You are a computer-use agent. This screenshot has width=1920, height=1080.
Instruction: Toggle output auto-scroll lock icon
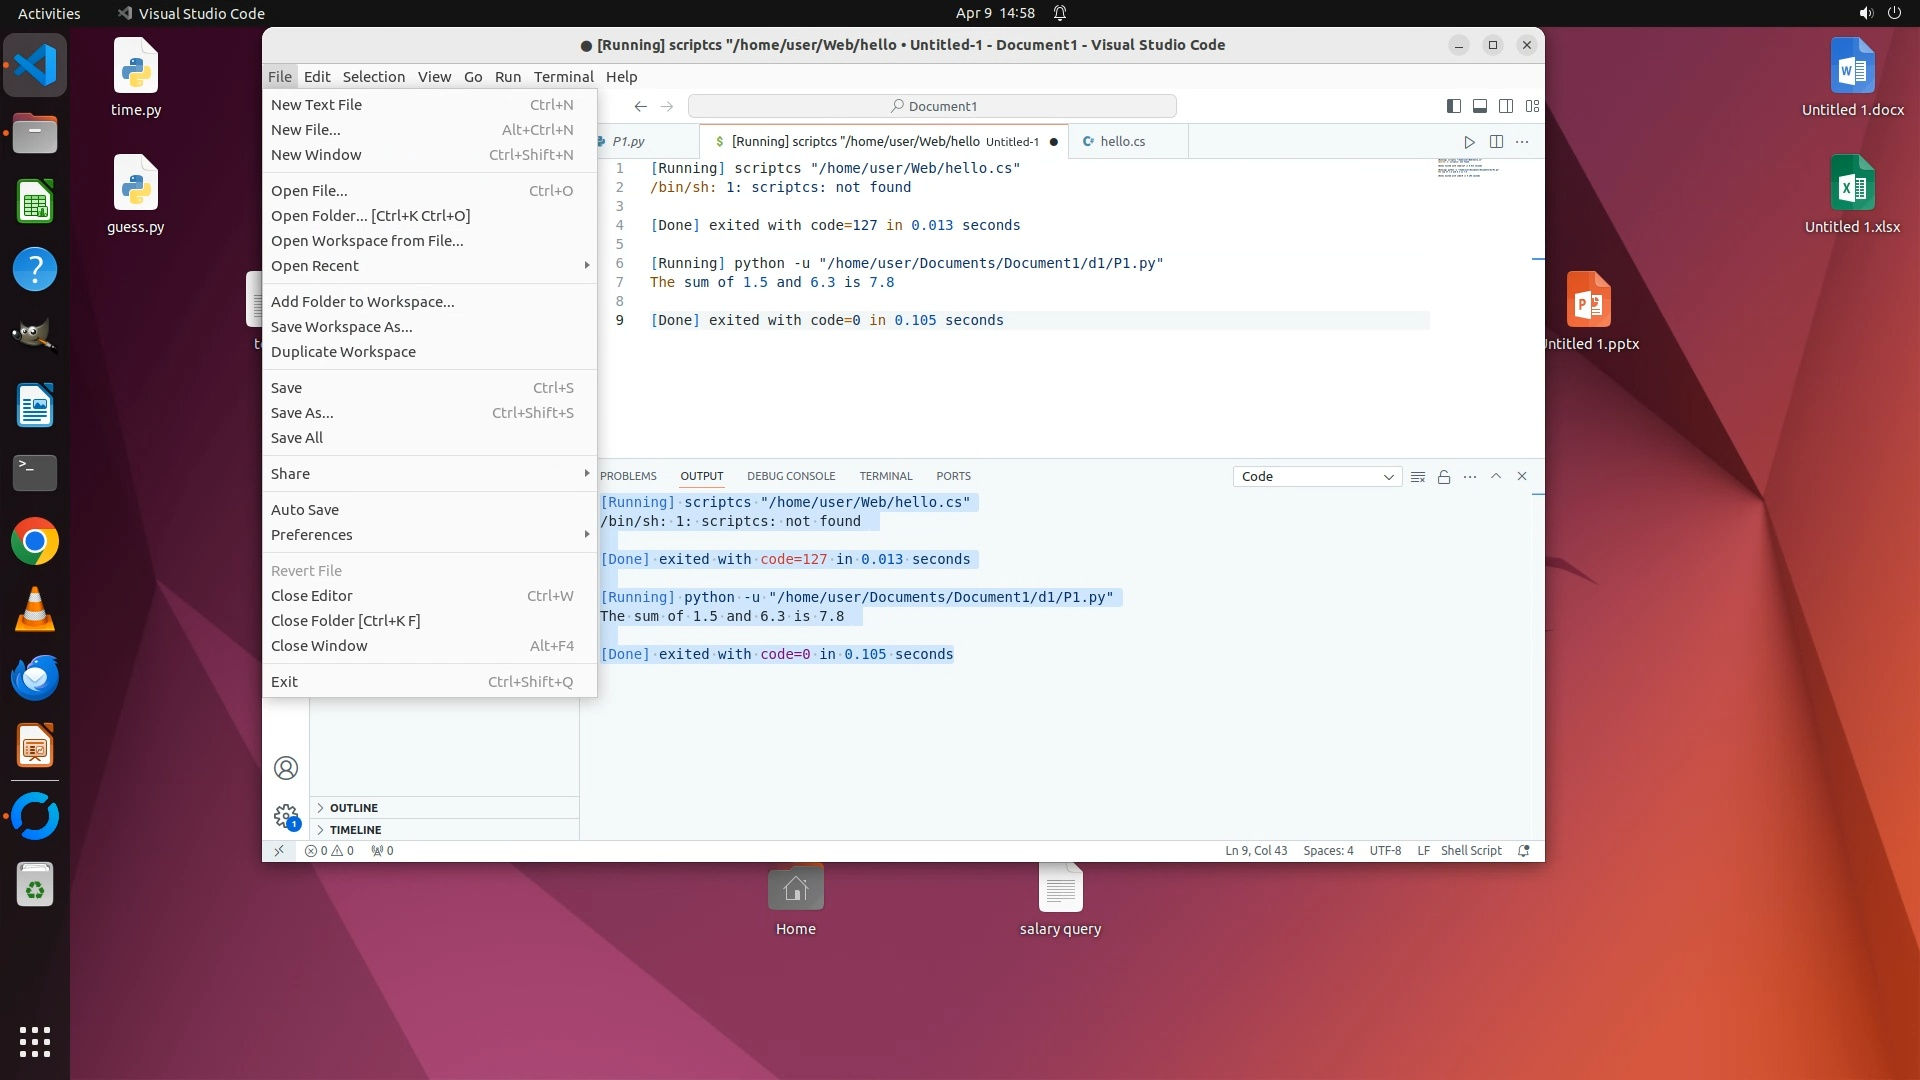tap(1444, 477)
